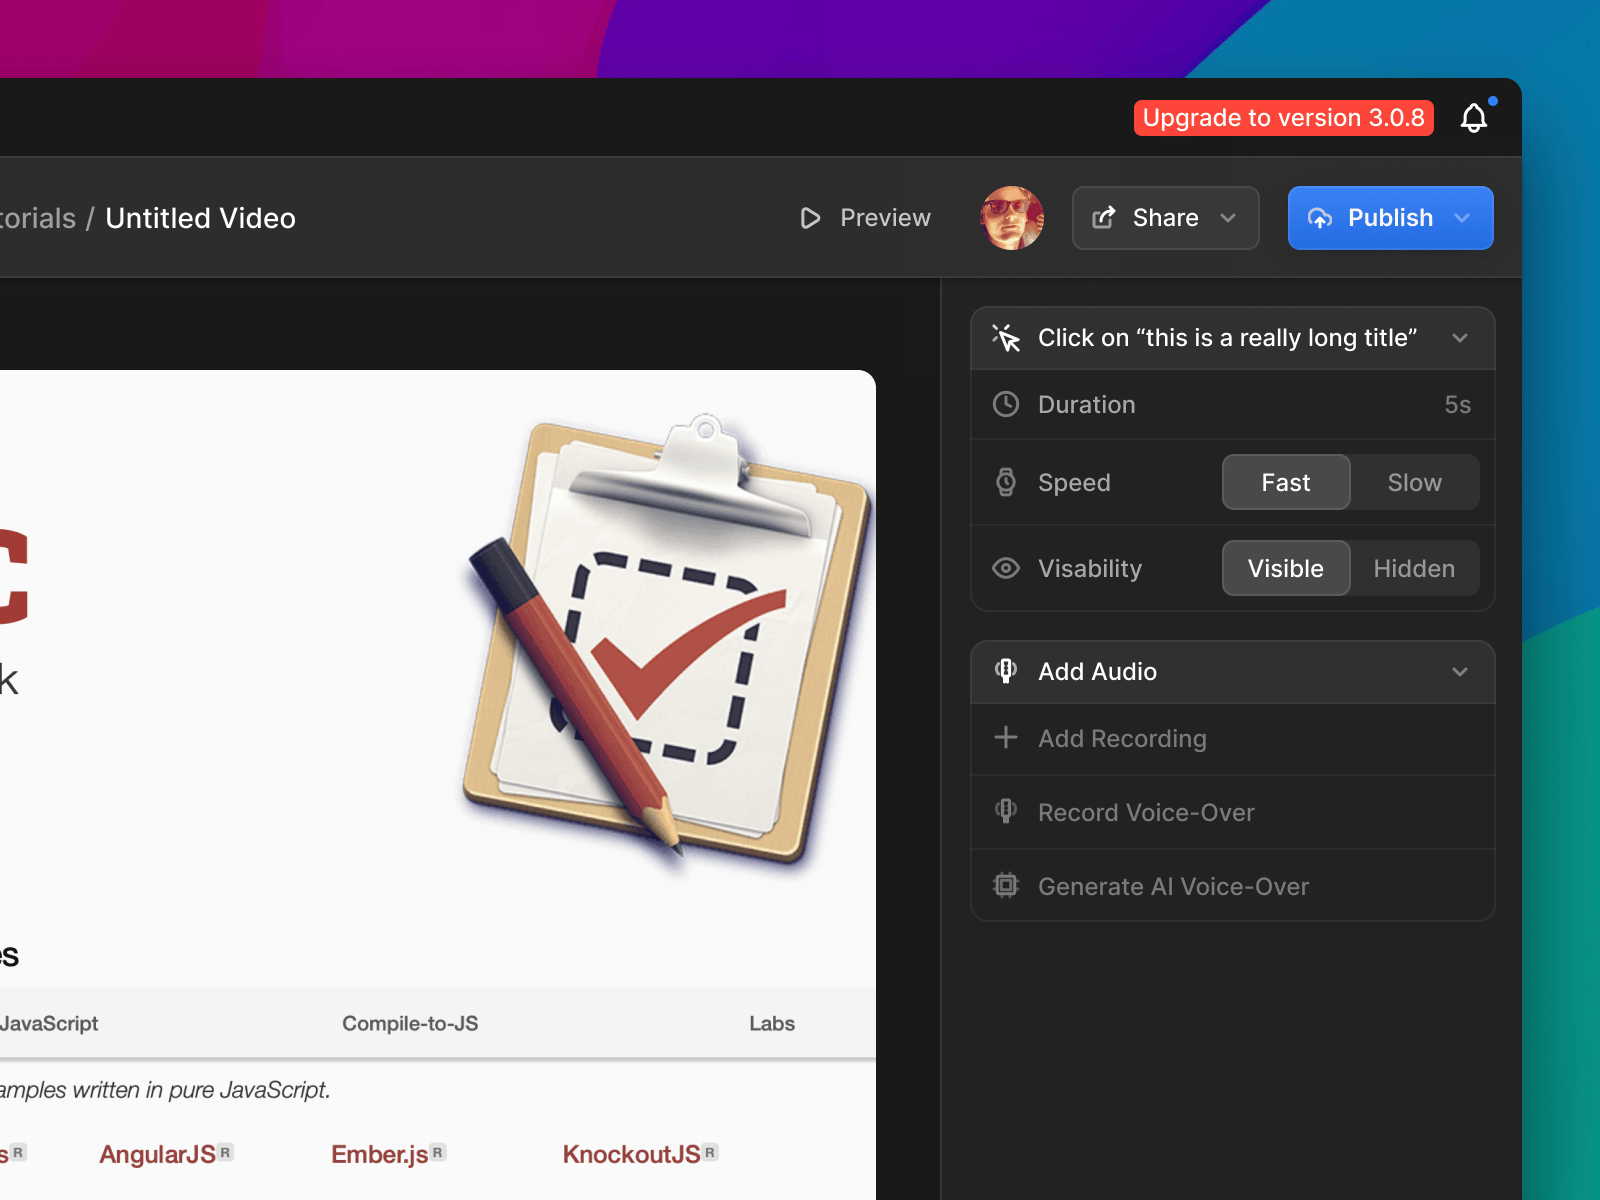Image resolution: width=1600 pixels, height=1200 pixels.
Task: Open the notifications bell
Action: point(1474,118)
